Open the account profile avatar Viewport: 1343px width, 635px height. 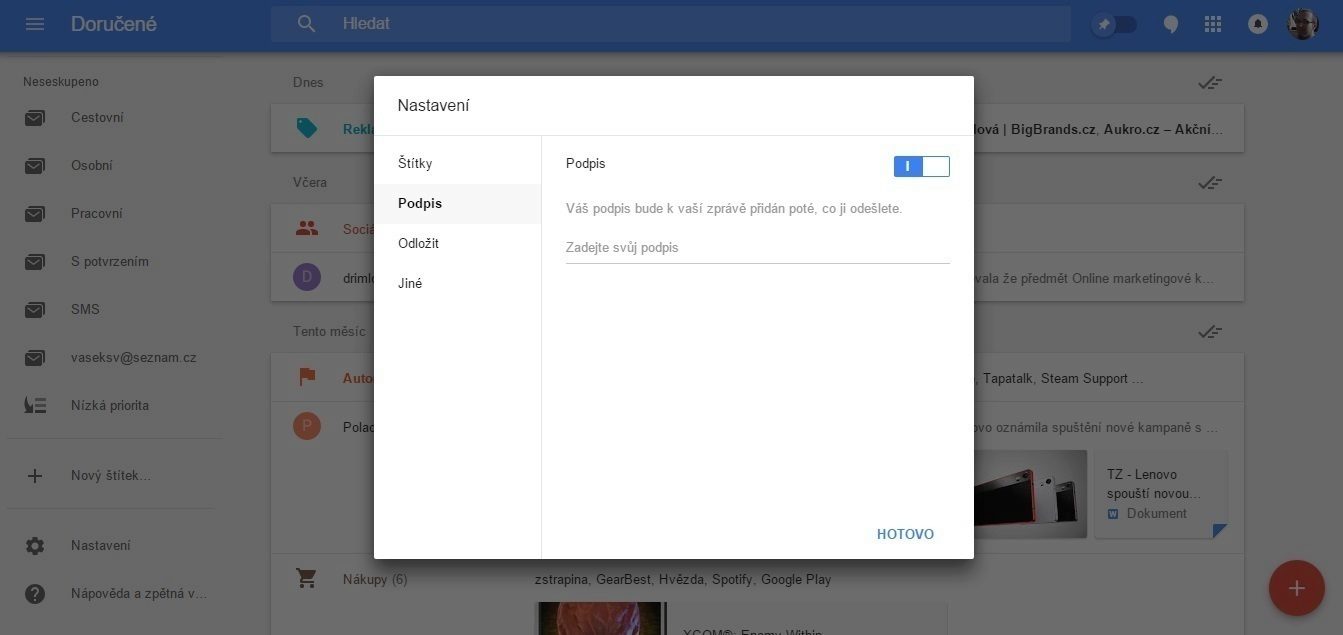[x=1303, y=24]
